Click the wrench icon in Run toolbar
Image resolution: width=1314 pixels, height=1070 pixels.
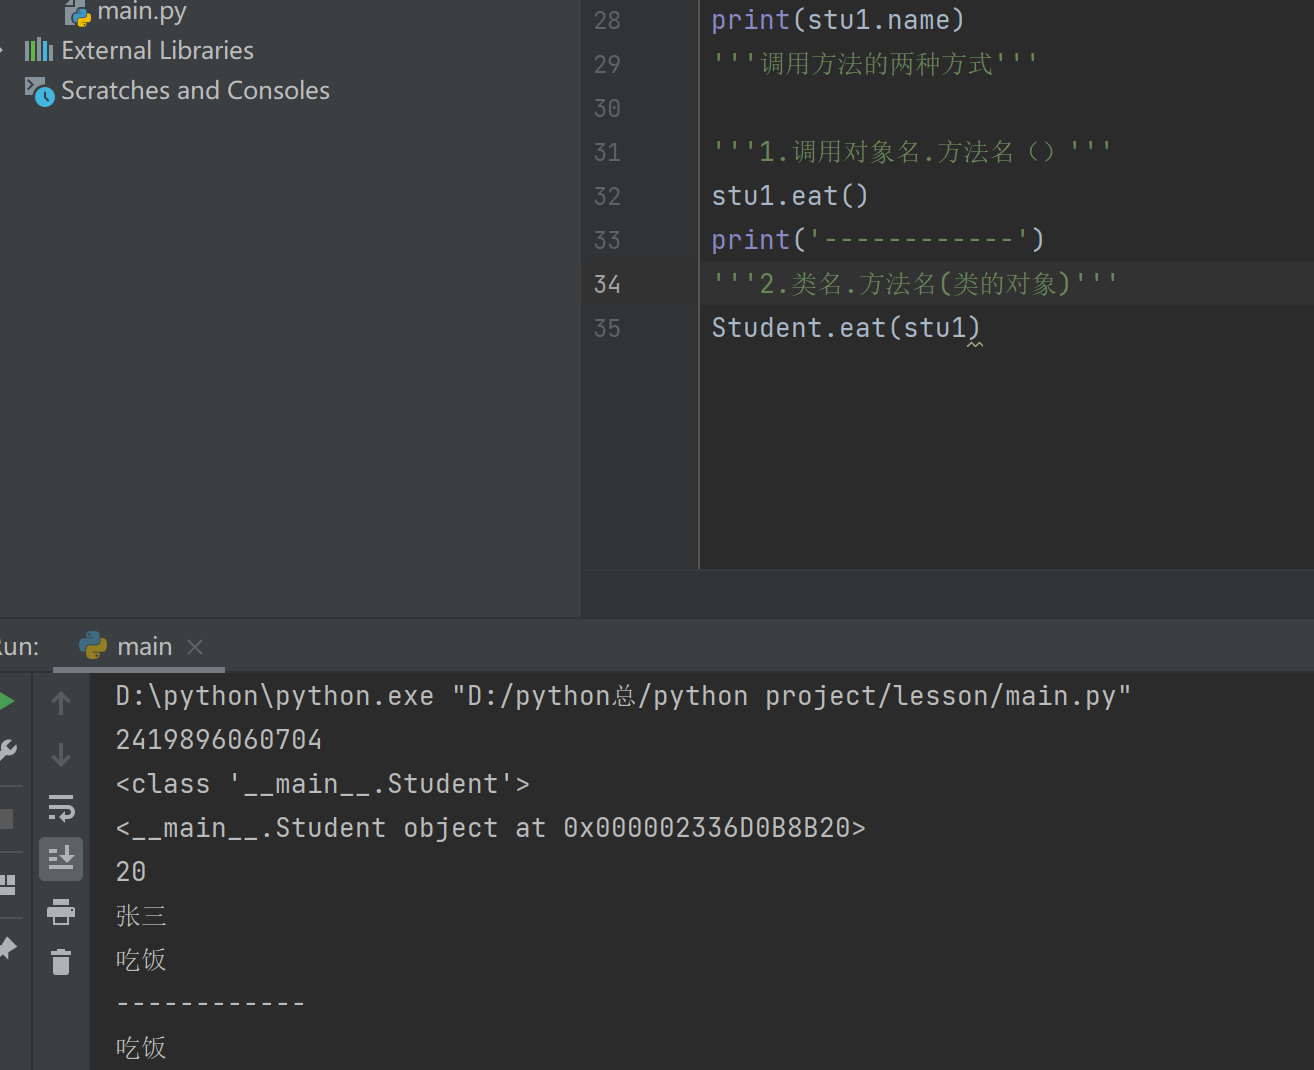coord(7,750)
